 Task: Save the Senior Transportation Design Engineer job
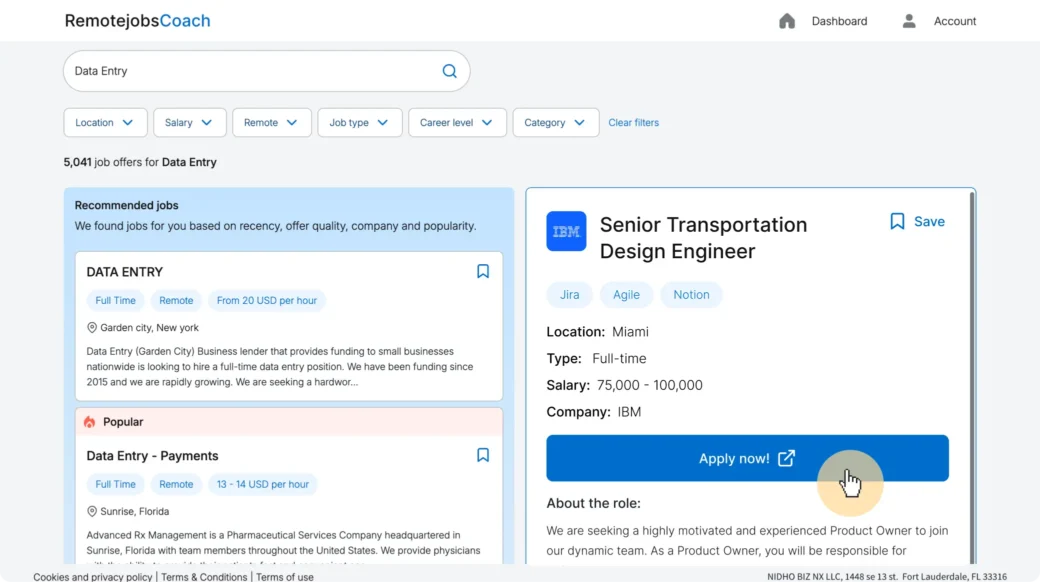[916, 222]
